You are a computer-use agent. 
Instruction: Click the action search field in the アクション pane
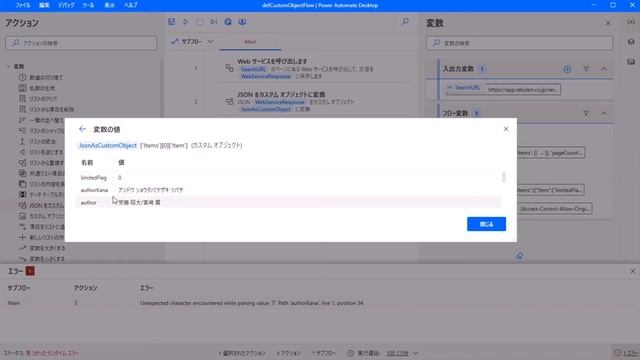pyautogui.click(x=81, y=43)
